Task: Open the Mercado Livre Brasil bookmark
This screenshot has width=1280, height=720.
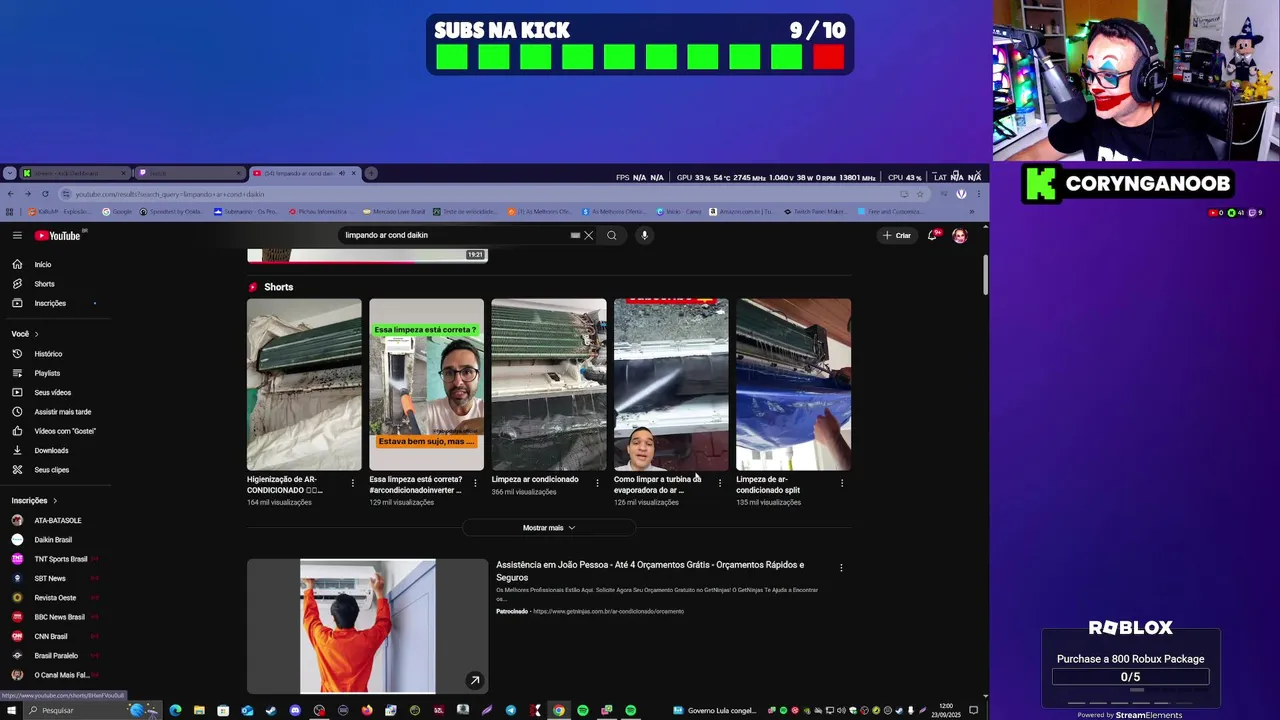Action: 394,212
